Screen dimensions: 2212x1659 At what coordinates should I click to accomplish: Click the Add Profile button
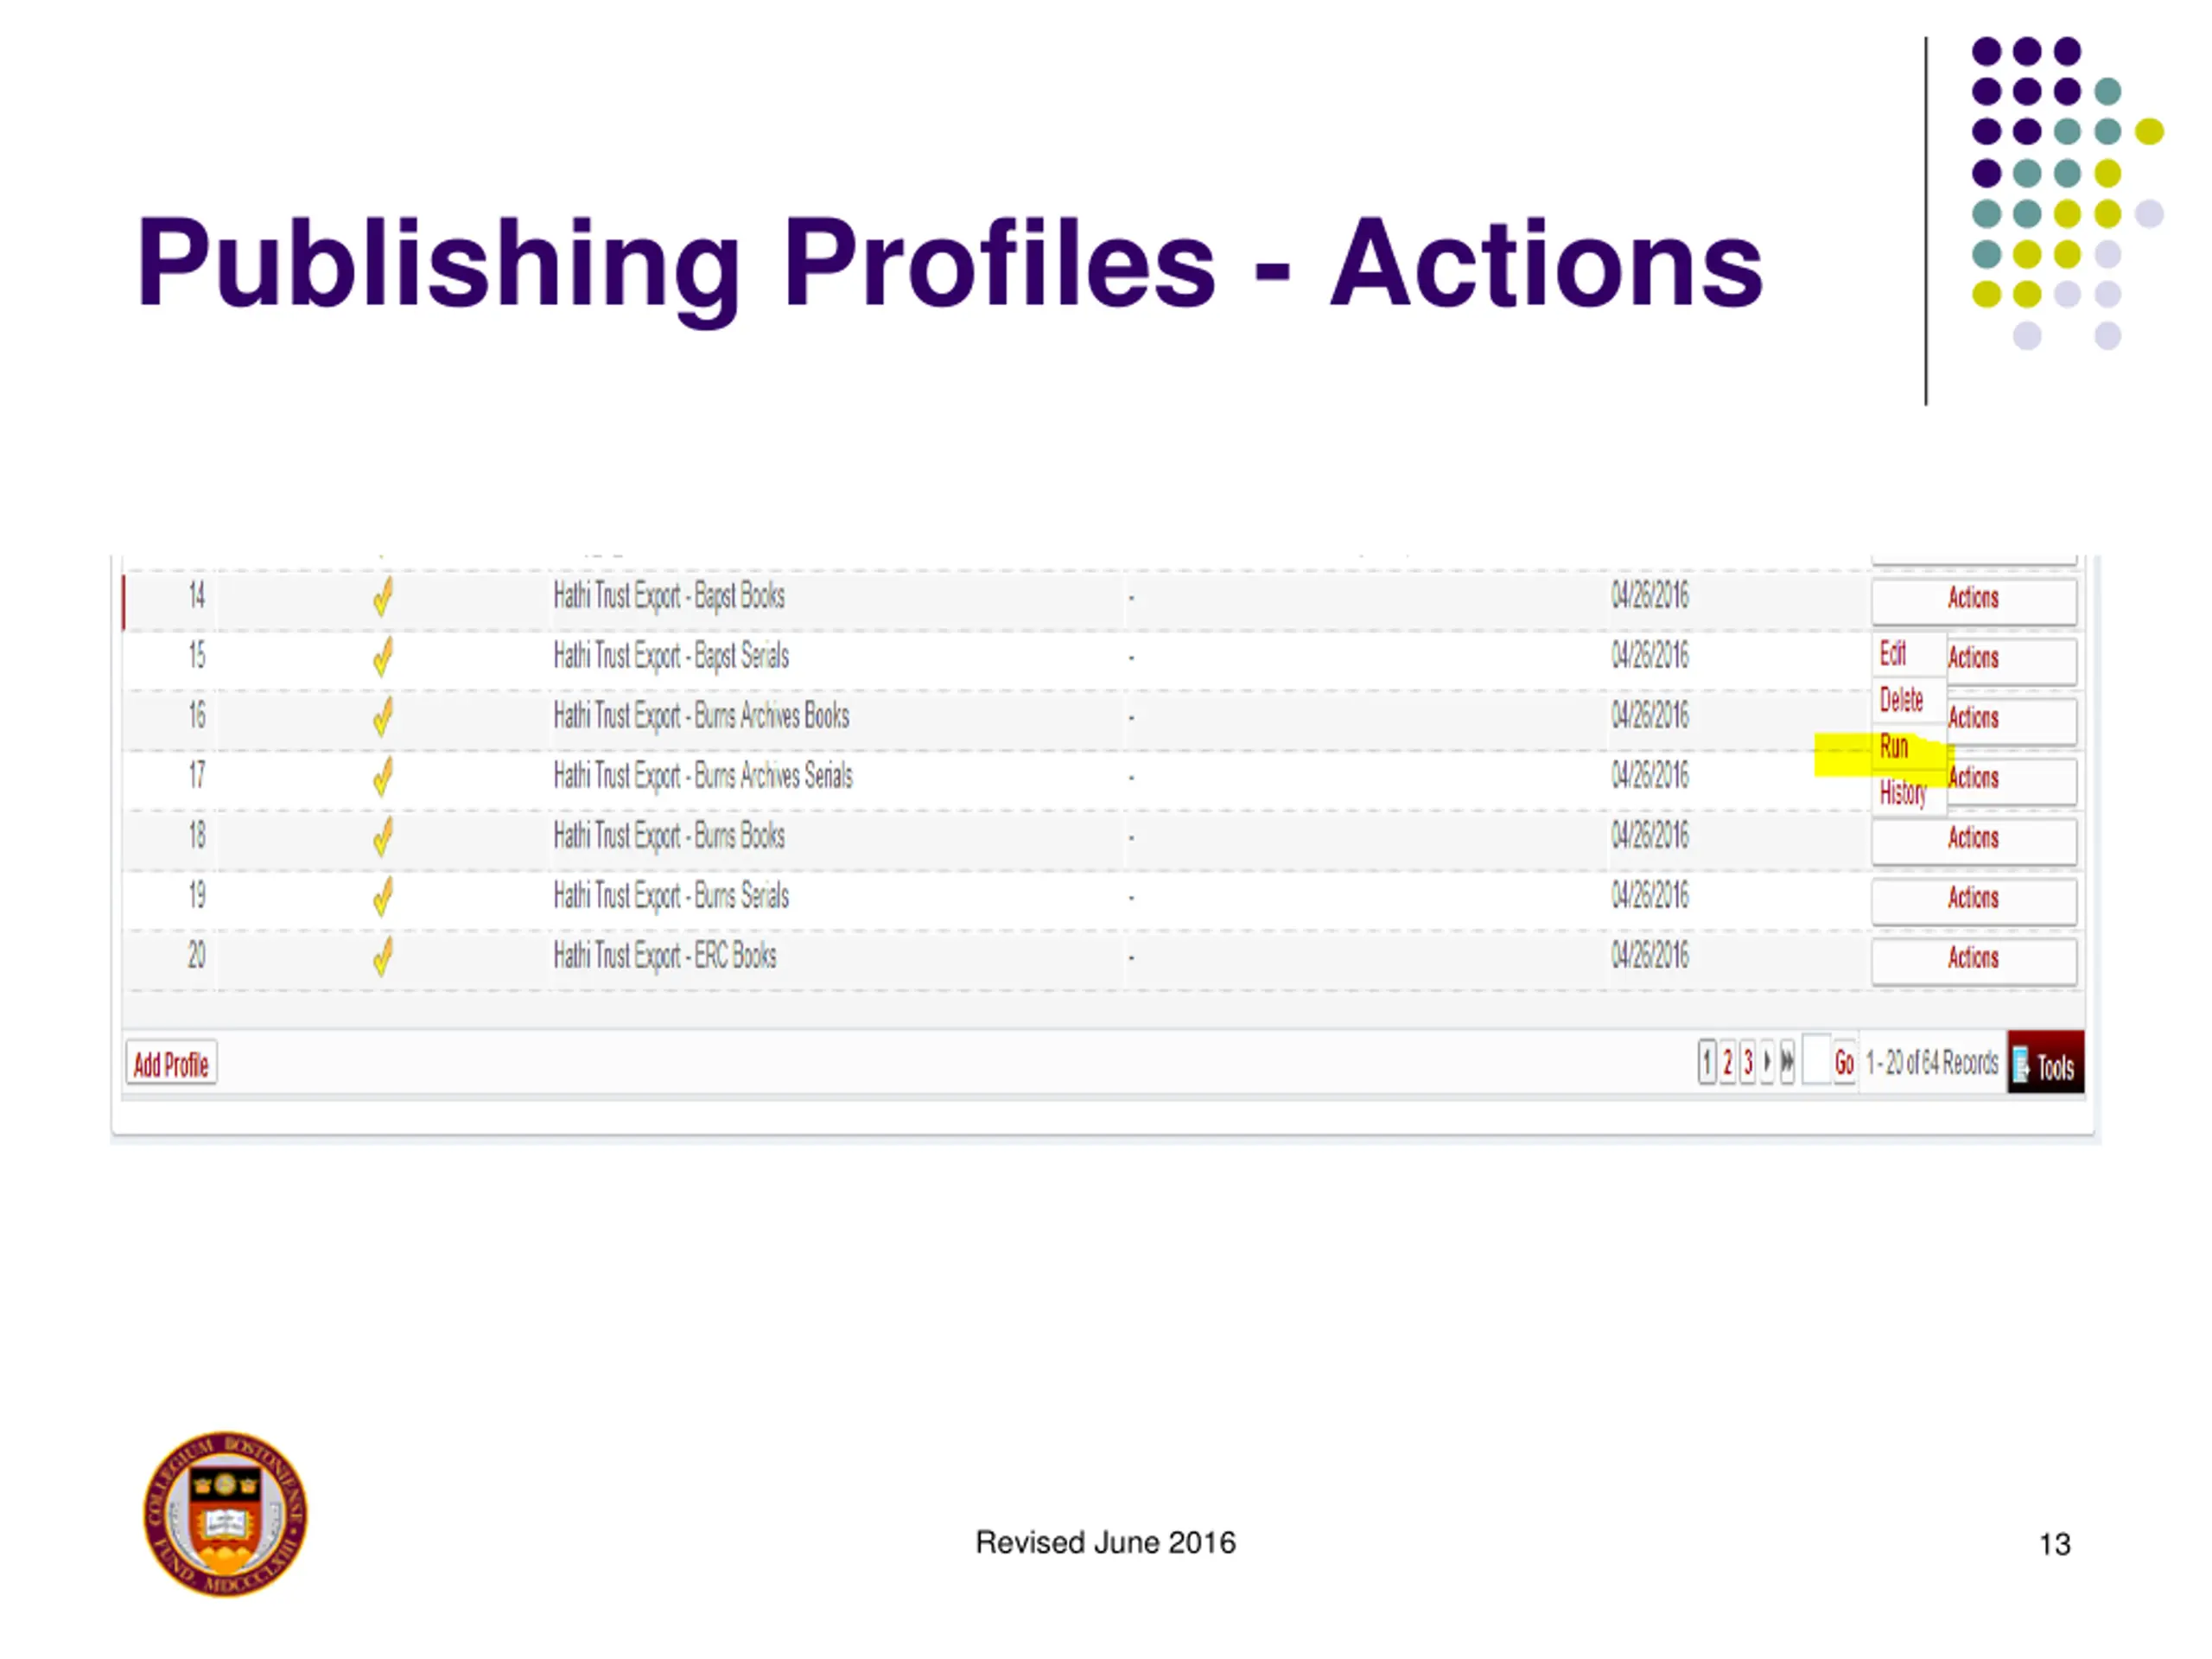tap(171, 1064)
